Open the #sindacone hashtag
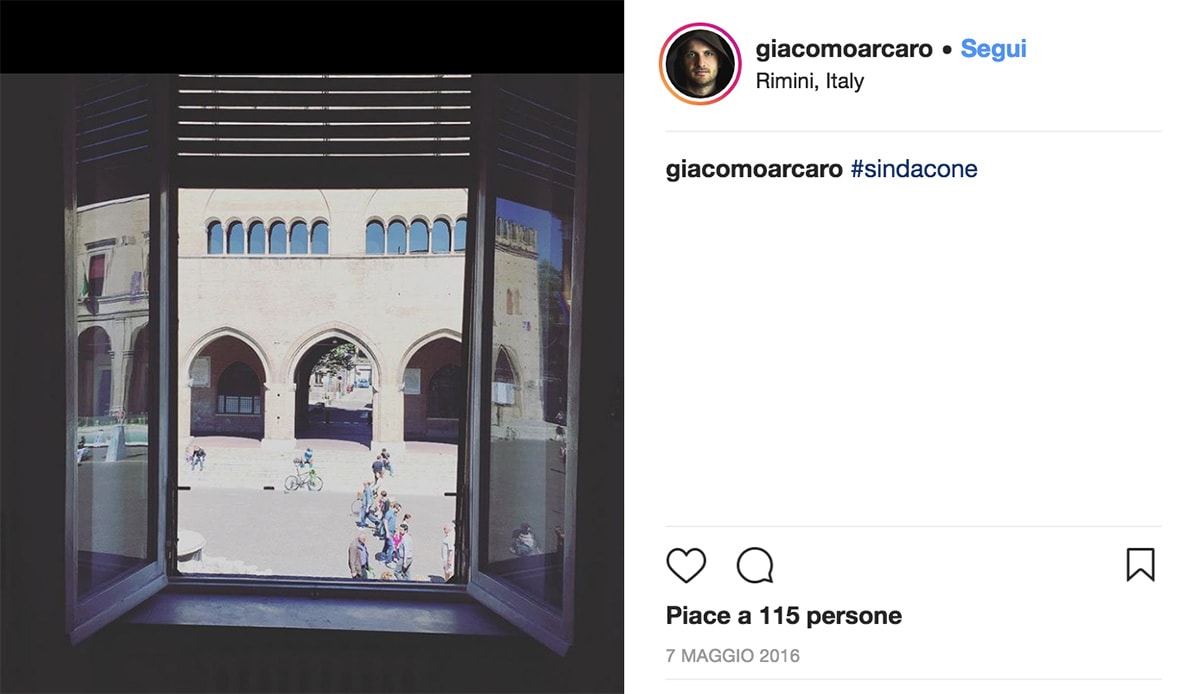 (914, 169)
